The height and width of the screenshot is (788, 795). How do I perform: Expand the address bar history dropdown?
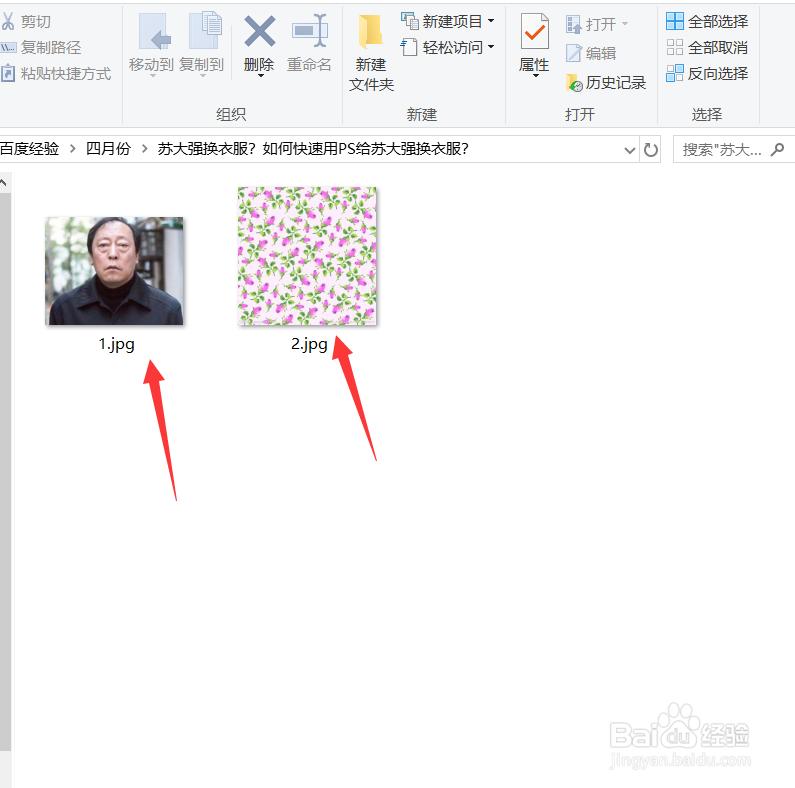point(630,150)
